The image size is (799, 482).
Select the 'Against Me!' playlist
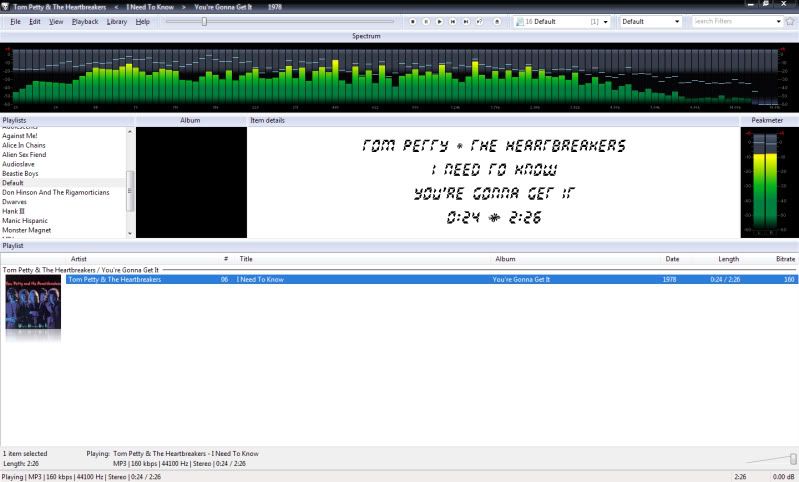(x=19, y=136)
